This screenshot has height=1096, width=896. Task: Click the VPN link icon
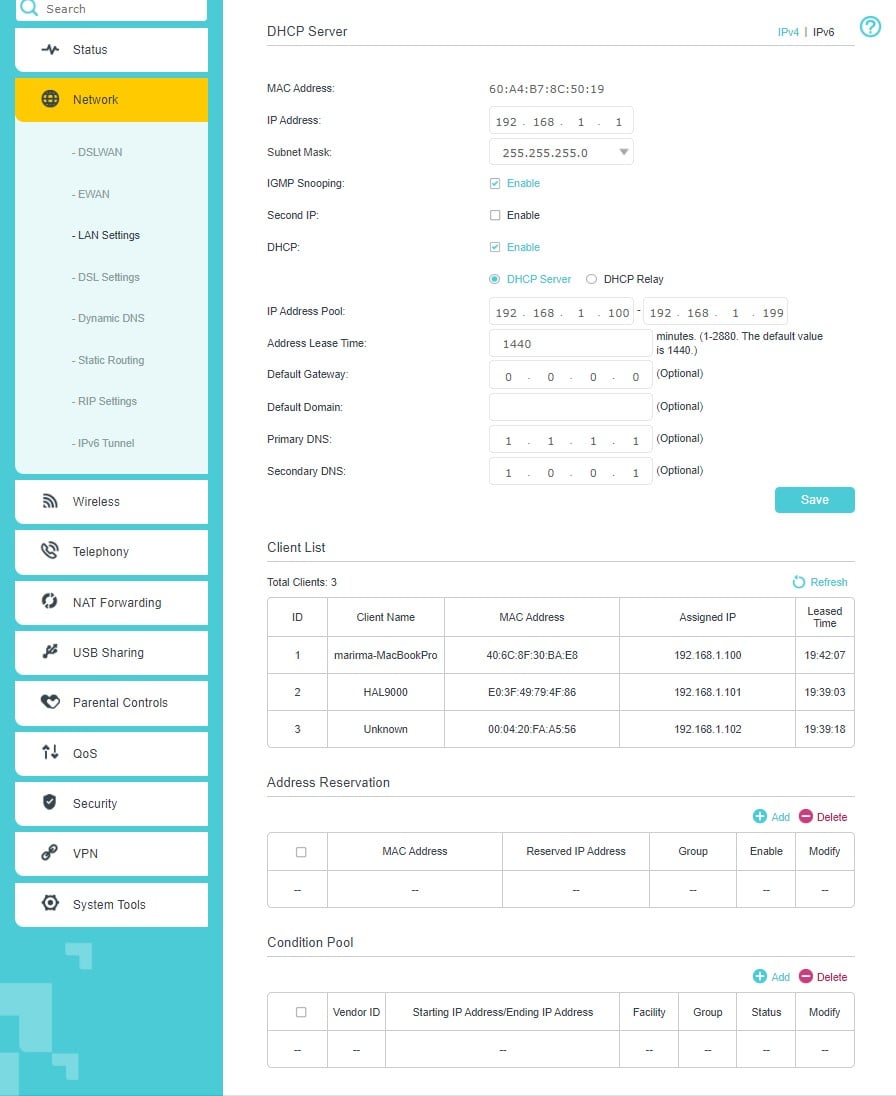pyautogui.click(x=50, y=853)
